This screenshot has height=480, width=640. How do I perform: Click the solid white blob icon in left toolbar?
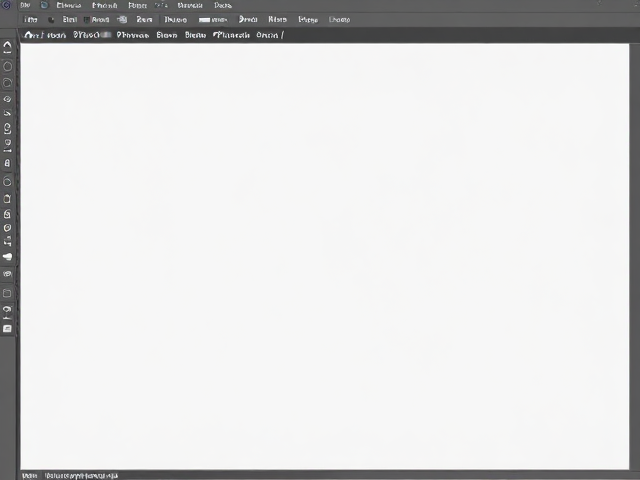pyautogui.click(x=7, y=257)
